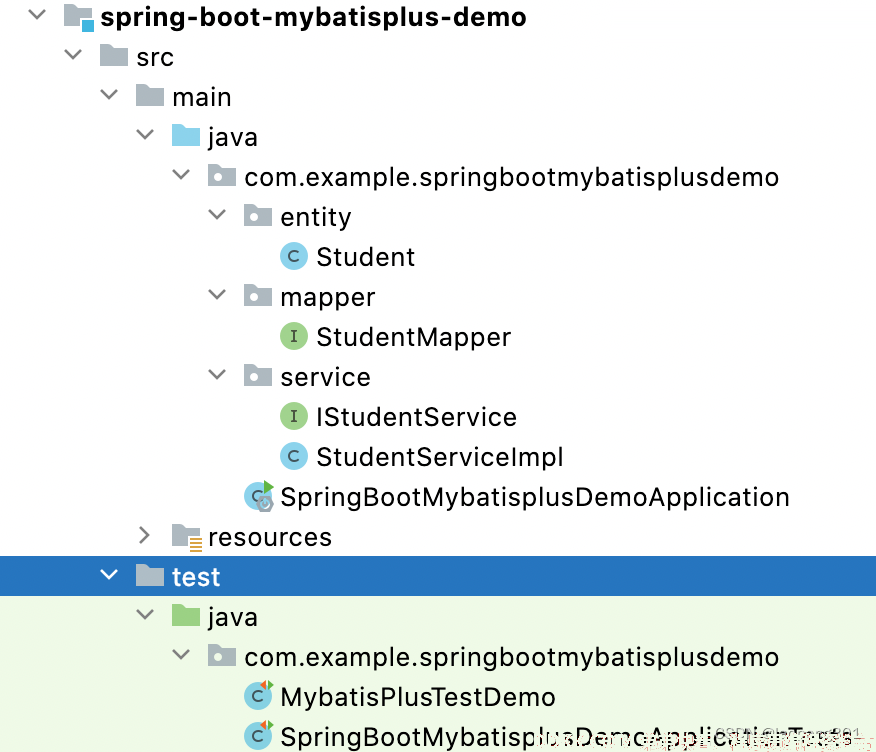The width and height of the screenshot is (876, 752).
Task: Collapse the main folder node
Action: point(109,94)
